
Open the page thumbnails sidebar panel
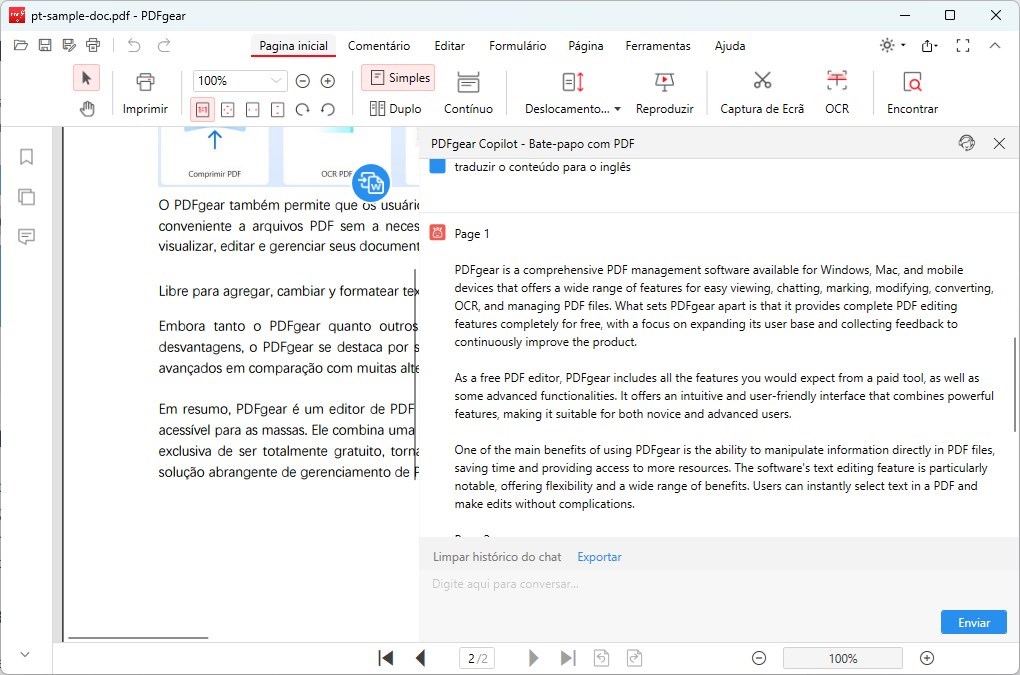(x=26, y=197)
